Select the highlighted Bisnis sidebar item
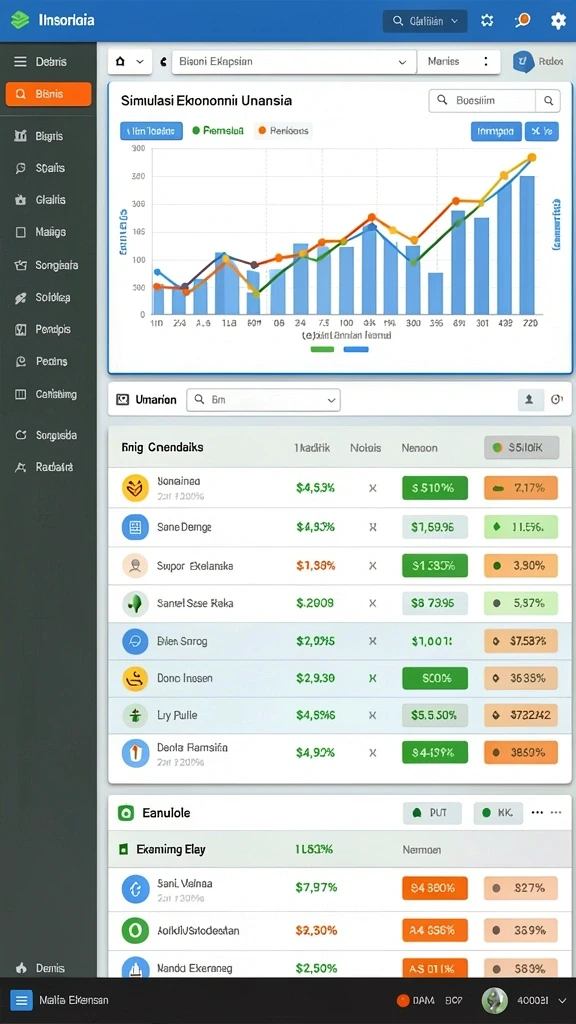Viewport: 576px width, 1024px height. [x=48, y=94]
